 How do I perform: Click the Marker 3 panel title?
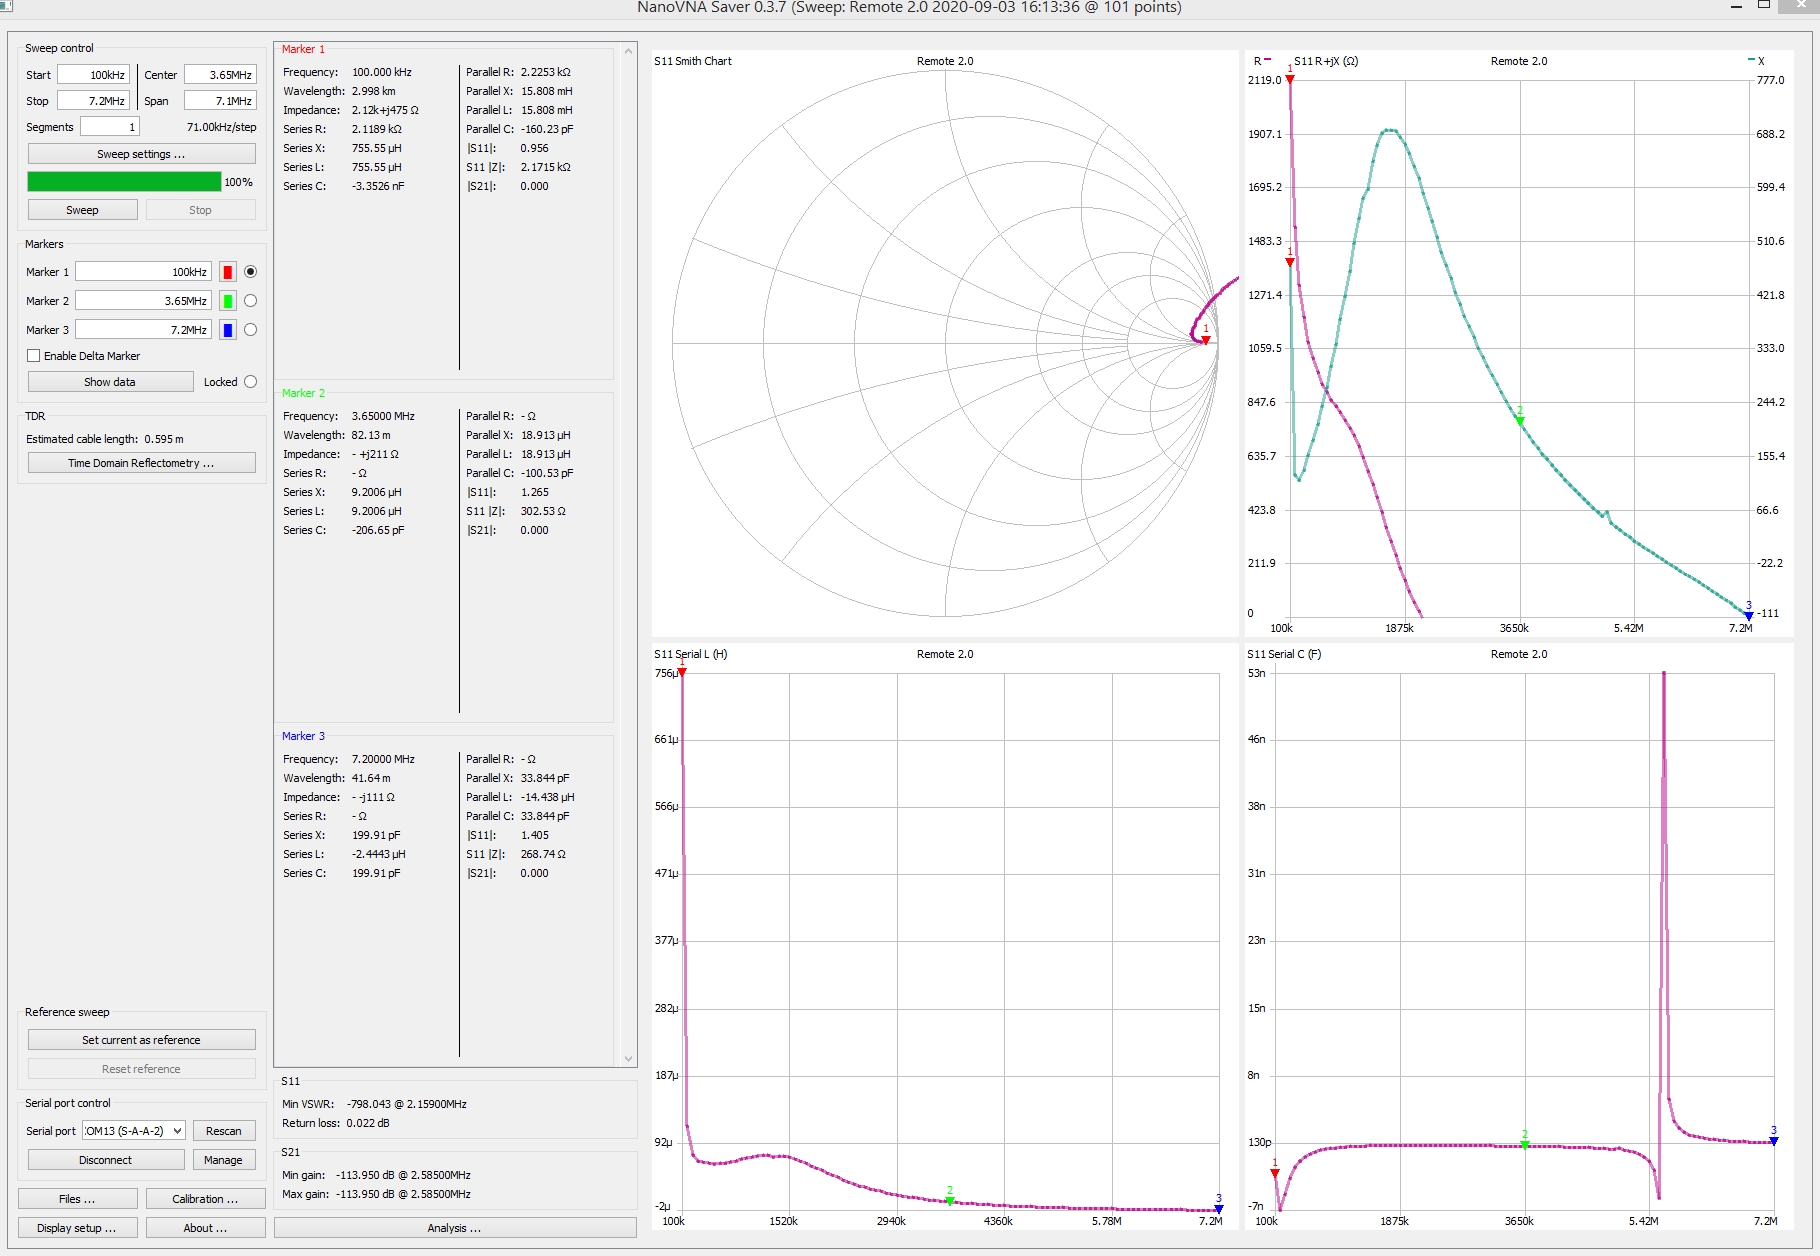pos(303,736)
